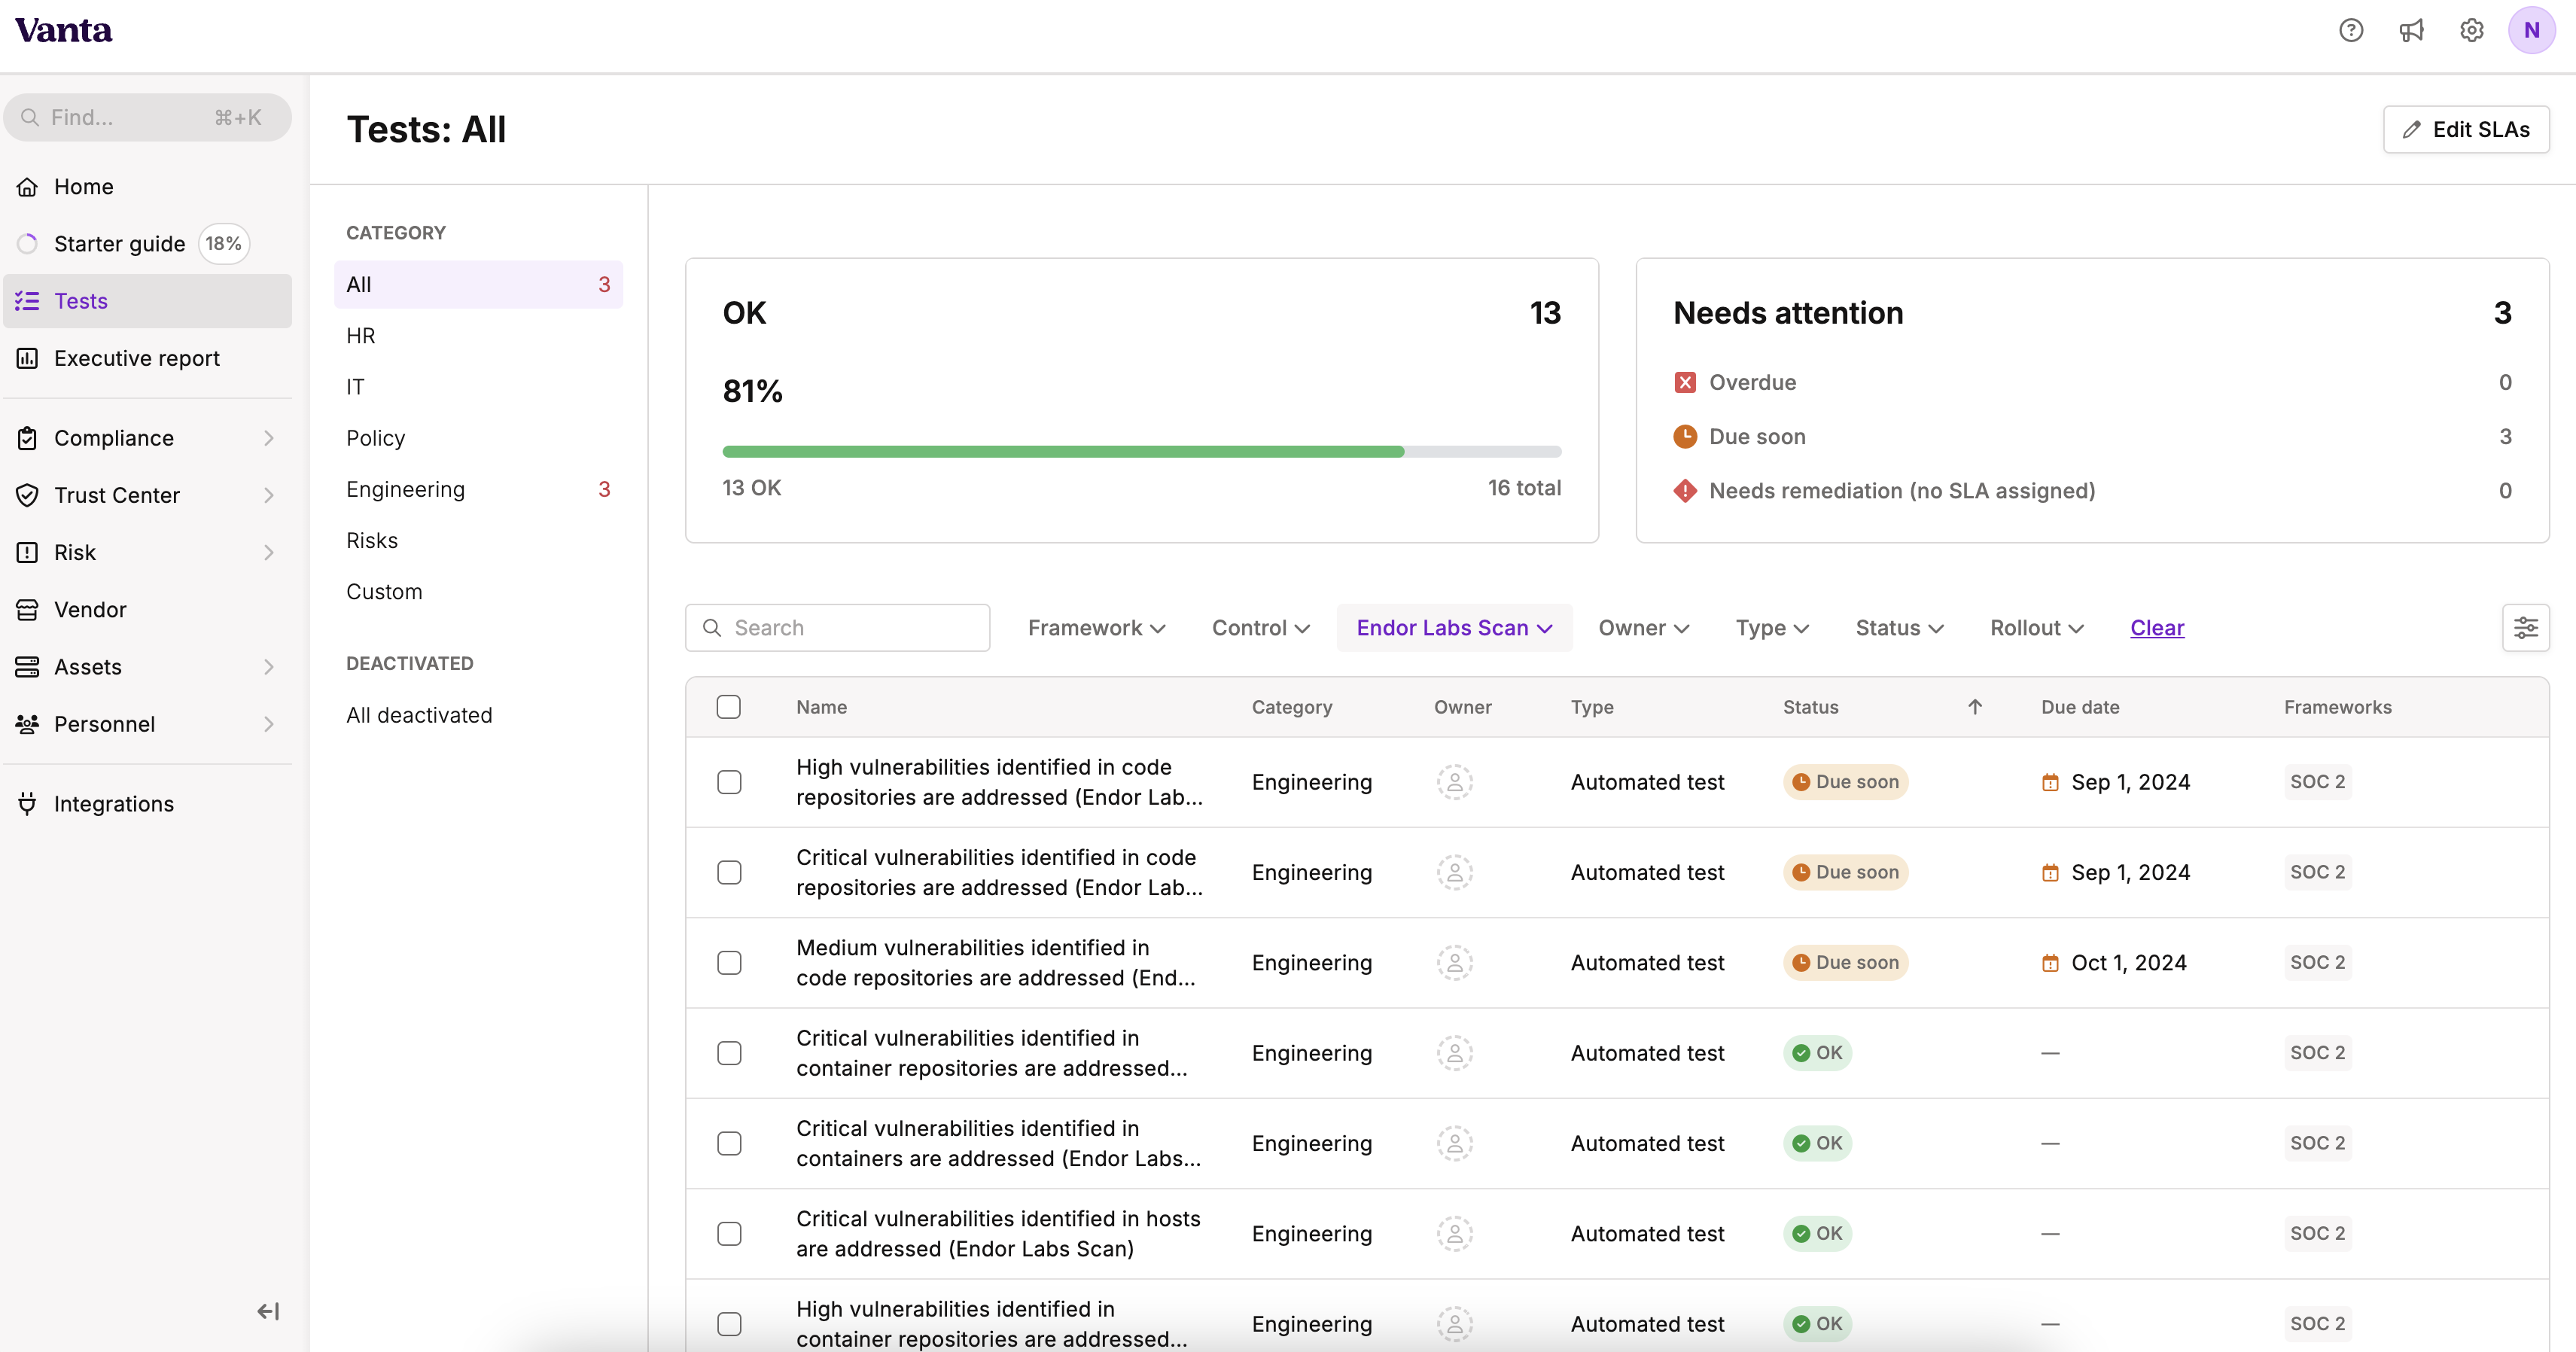Click the Clear filters link
The height and width of the screenshot is (1352, 2576).
(2157, 626)
